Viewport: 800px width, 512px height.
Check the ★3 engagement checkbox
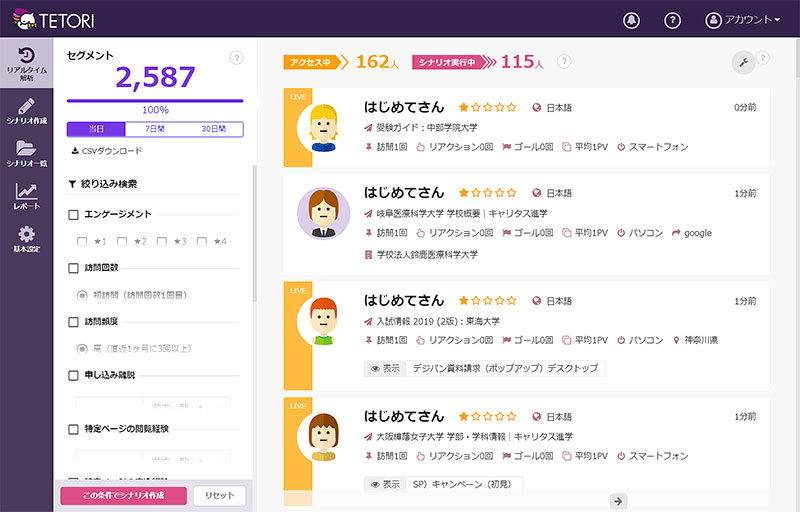coord(162,242)
